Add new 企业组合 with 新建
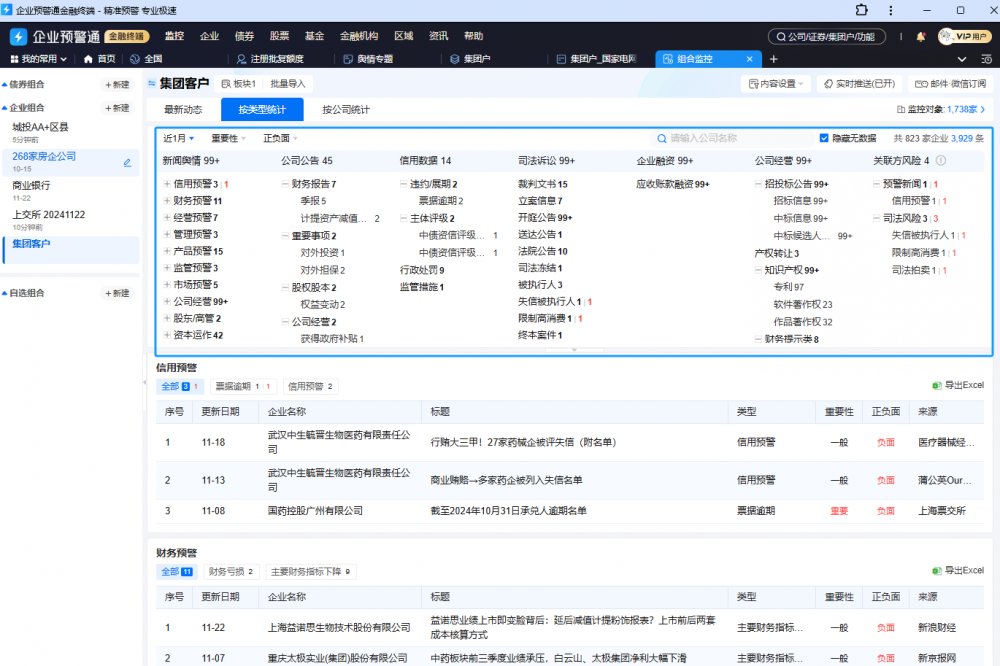 point(117,108)
